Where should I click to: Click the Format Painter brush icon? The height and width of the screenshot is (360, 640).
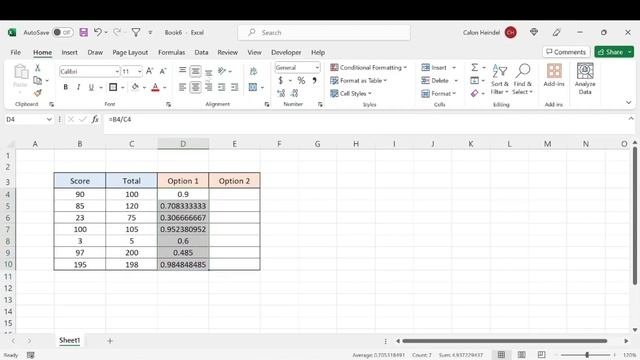click(x=38, y=93)
